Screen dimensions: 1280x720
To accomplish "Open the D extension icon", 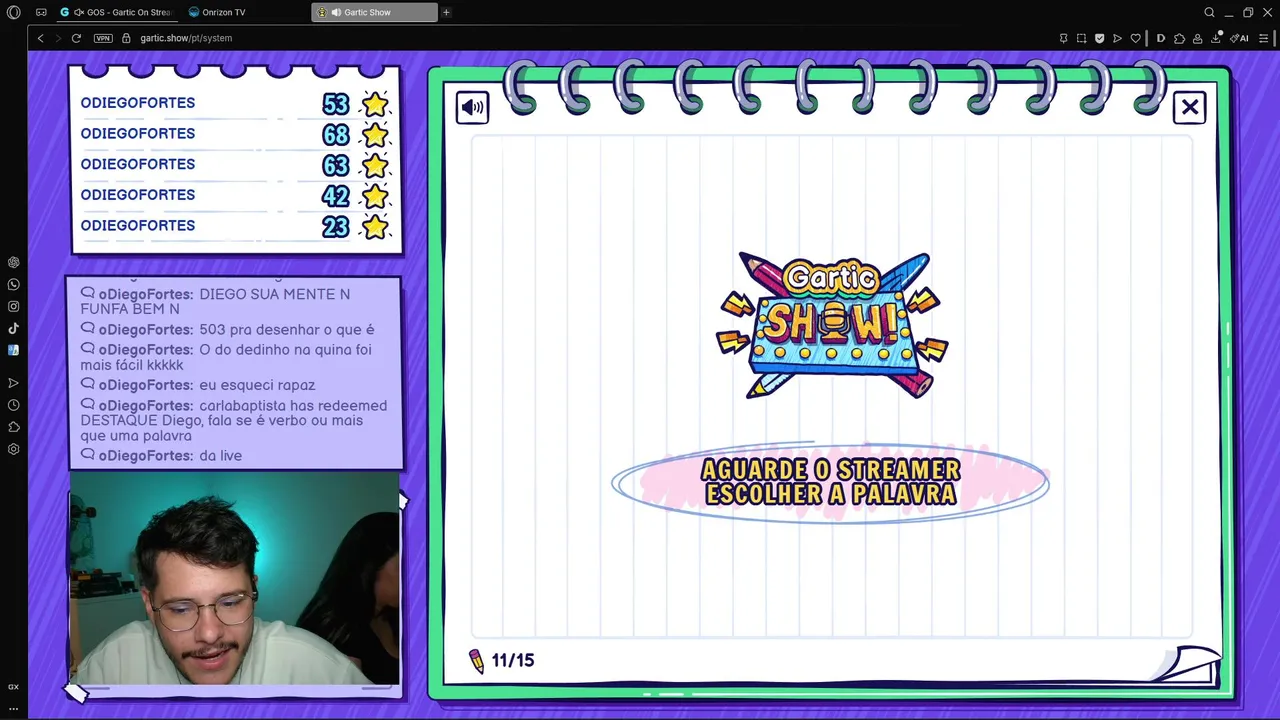I will coord(1161,38).
